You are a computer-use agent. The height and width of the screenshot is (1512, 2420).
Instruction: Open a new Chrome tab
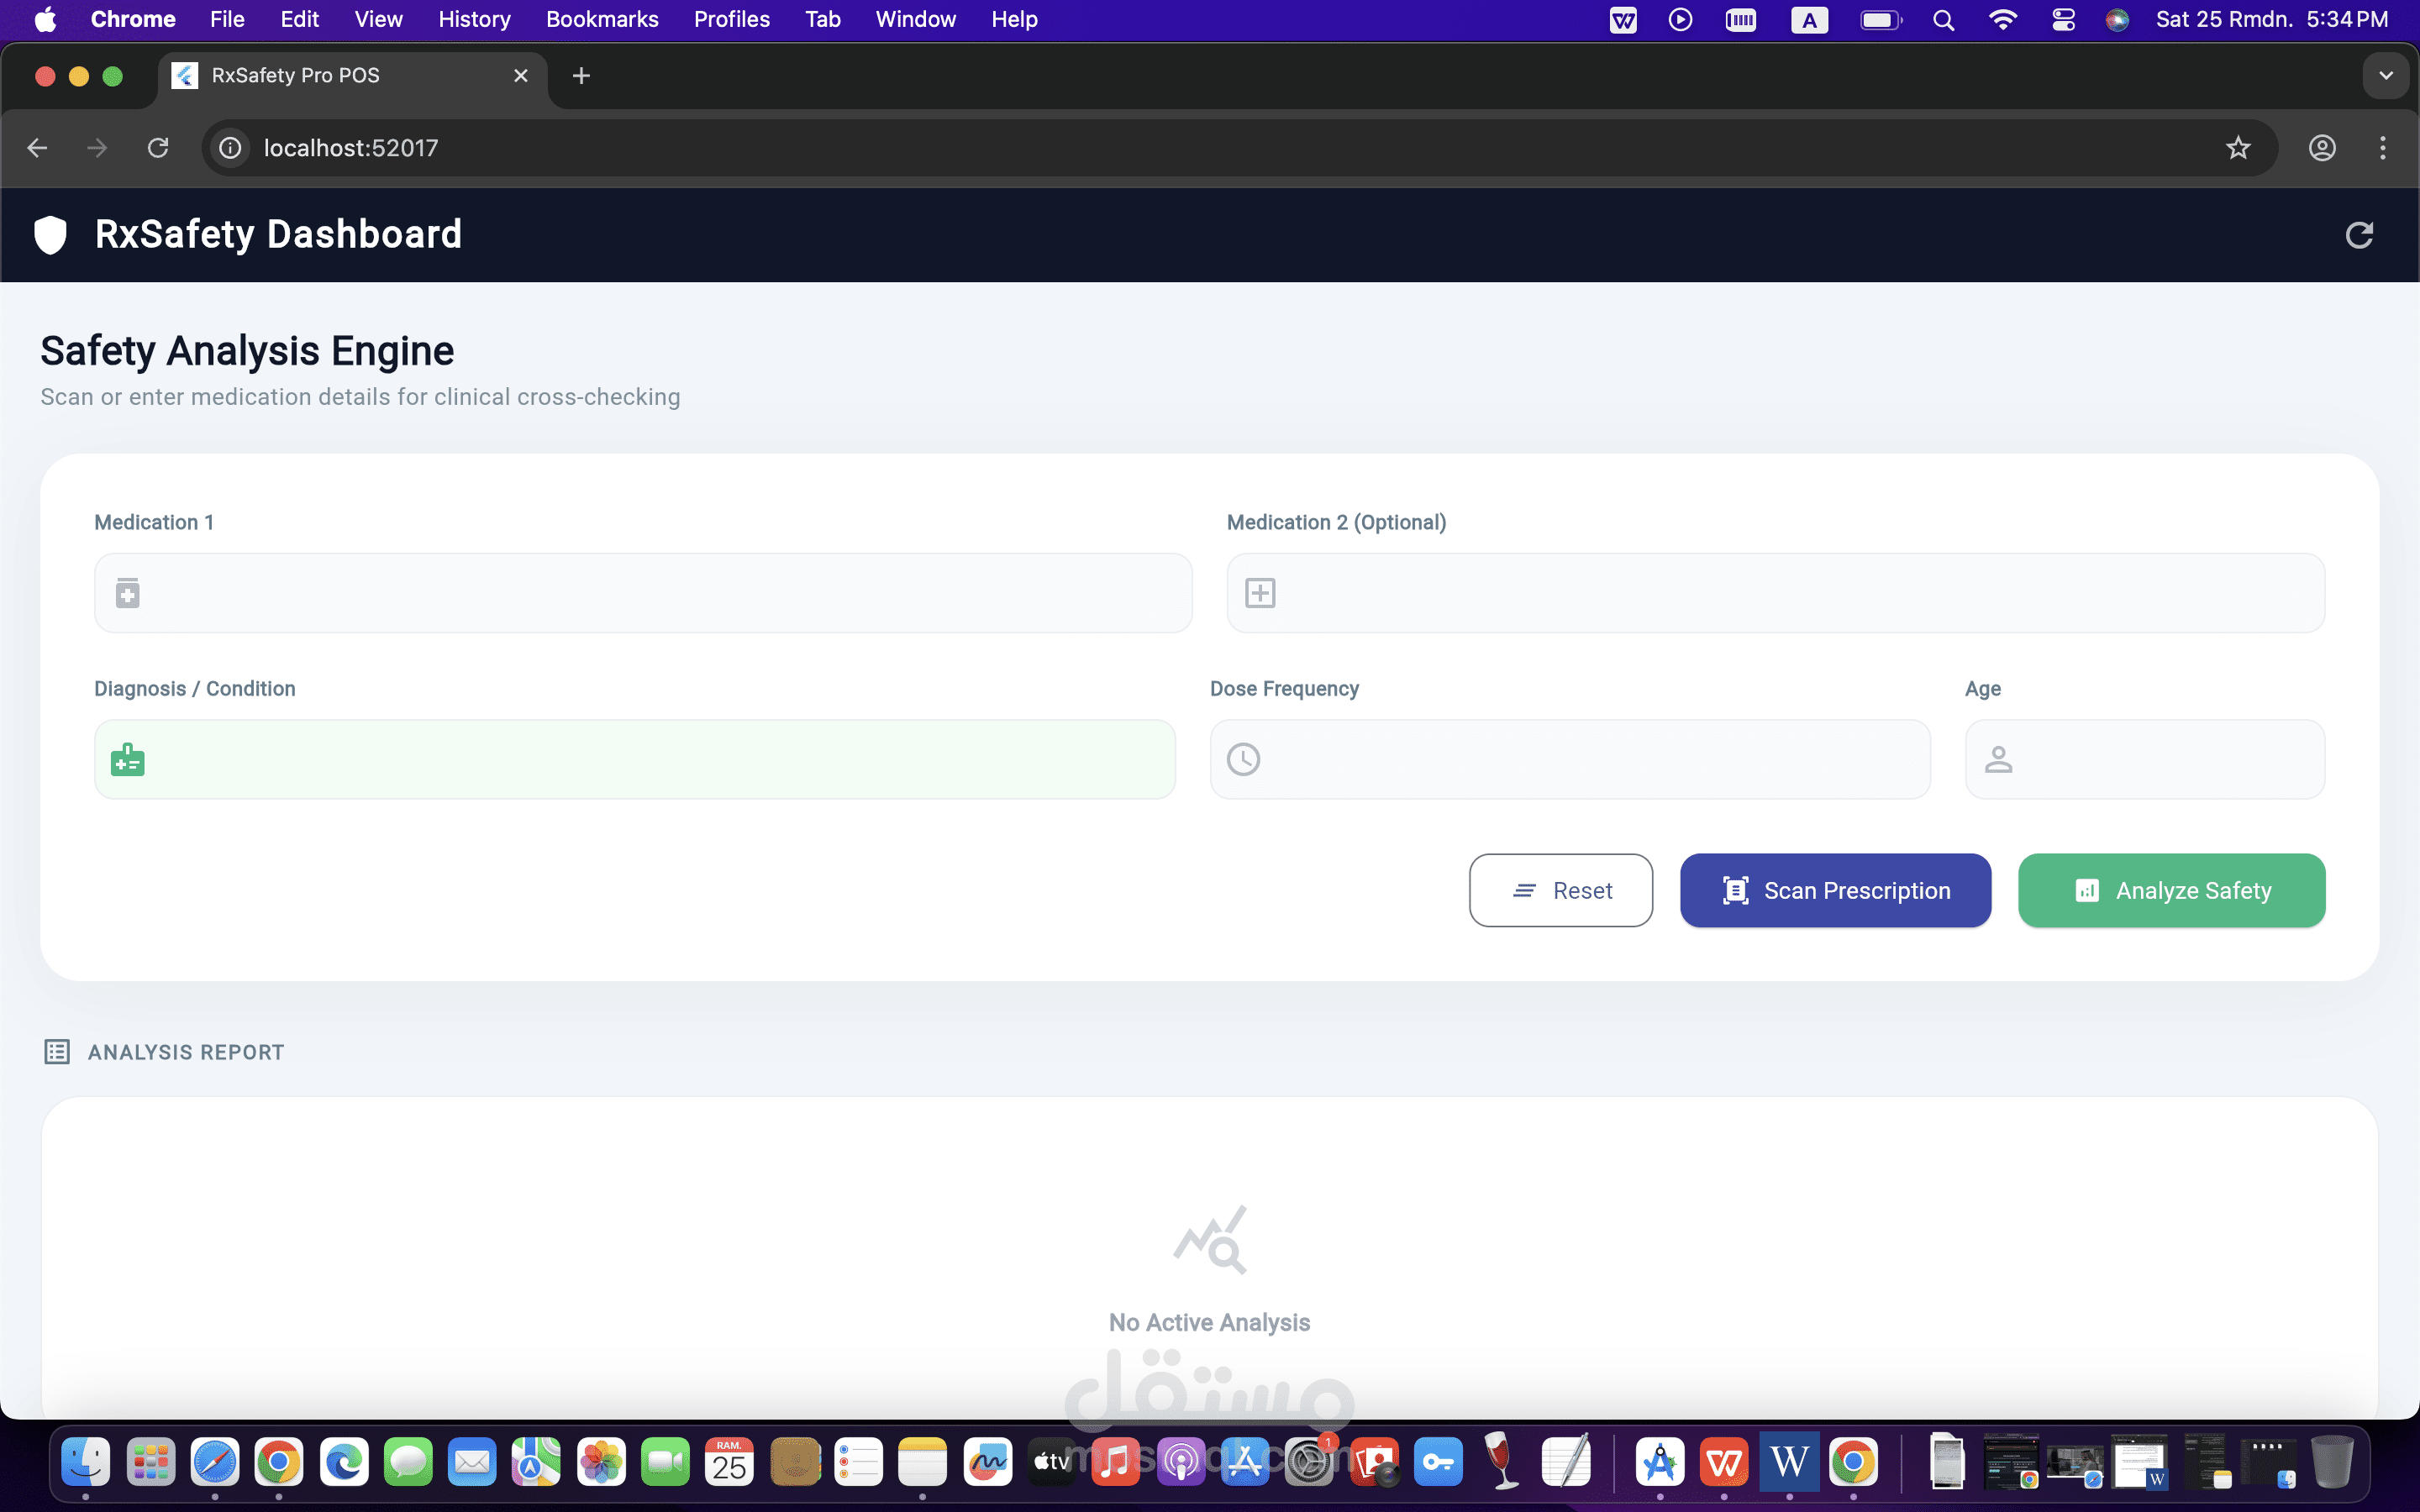coord(581,76)
